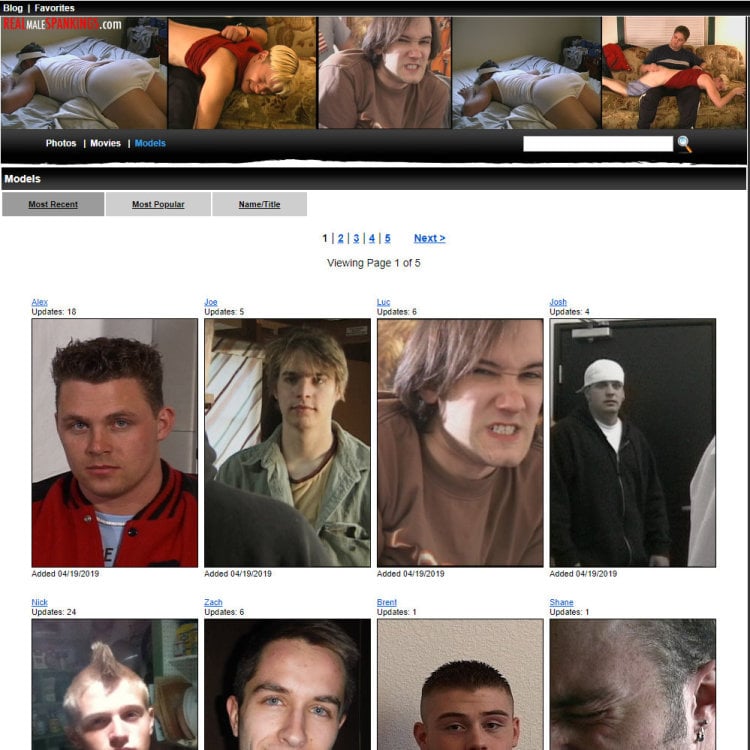Open the Nick name link

40,602
